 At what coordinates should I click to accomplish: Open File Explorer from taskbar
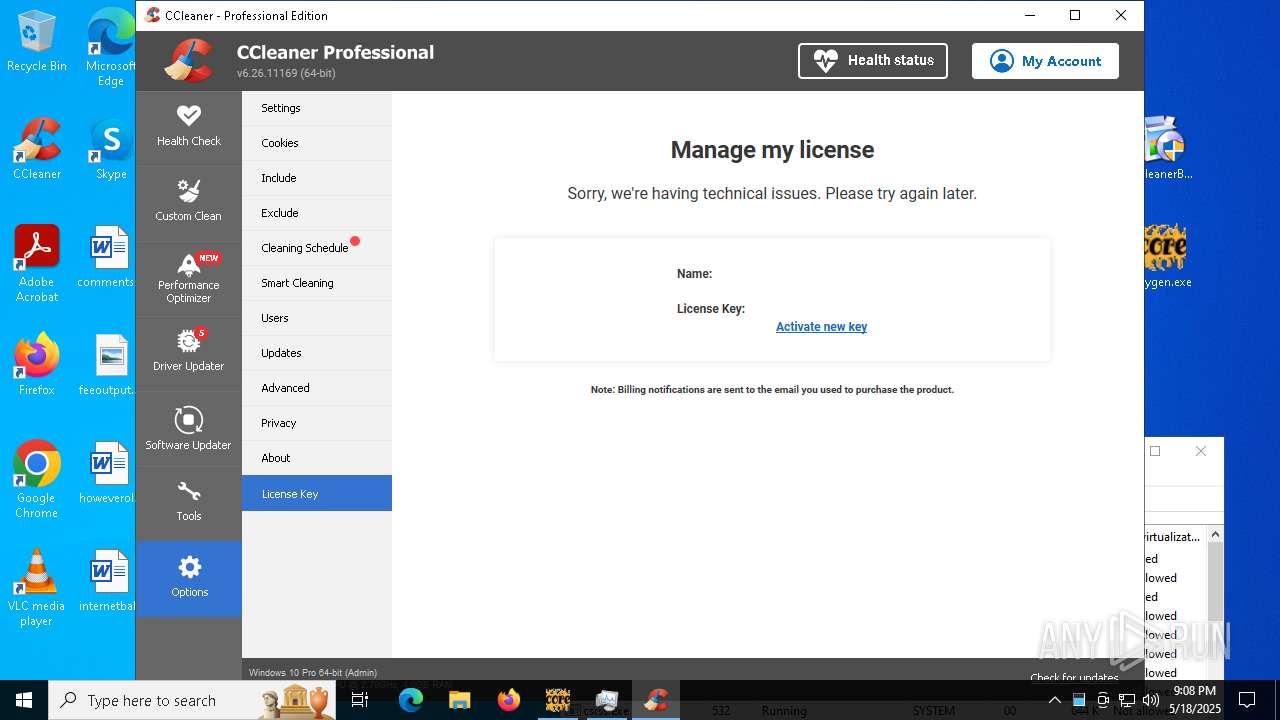point(459,700)
